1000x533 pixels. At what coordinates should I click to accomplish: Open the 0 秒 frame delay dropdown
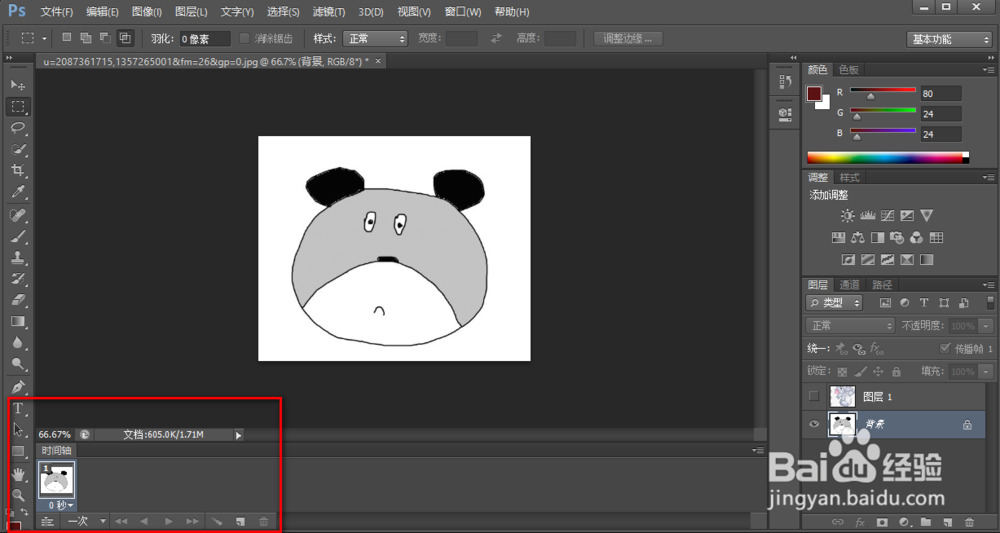click(61, 505)
